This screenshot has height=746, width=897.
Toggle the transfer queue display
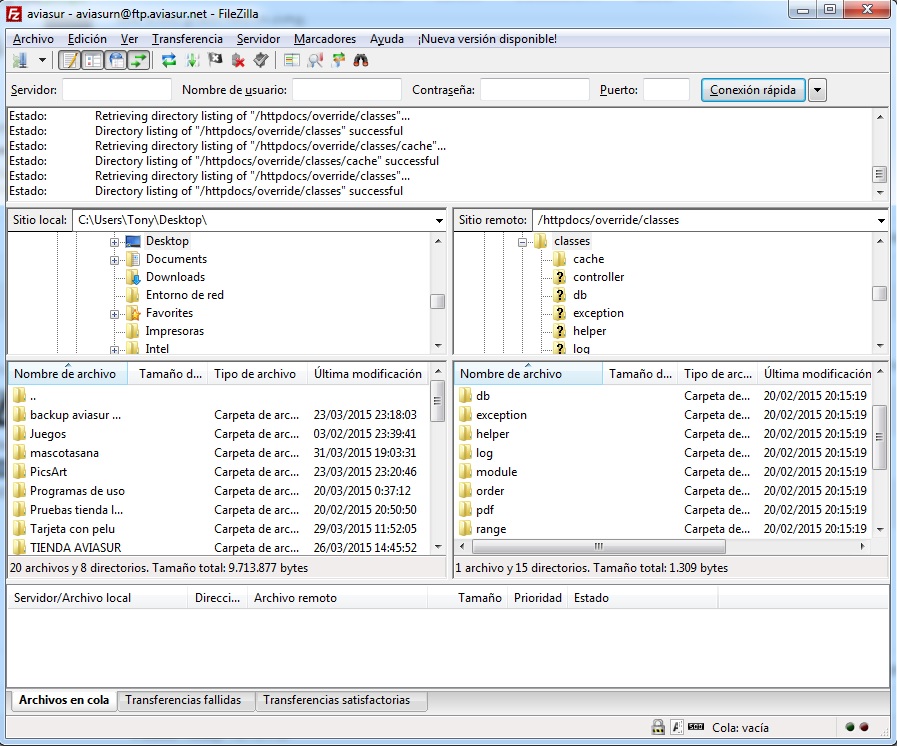point(139,60)
